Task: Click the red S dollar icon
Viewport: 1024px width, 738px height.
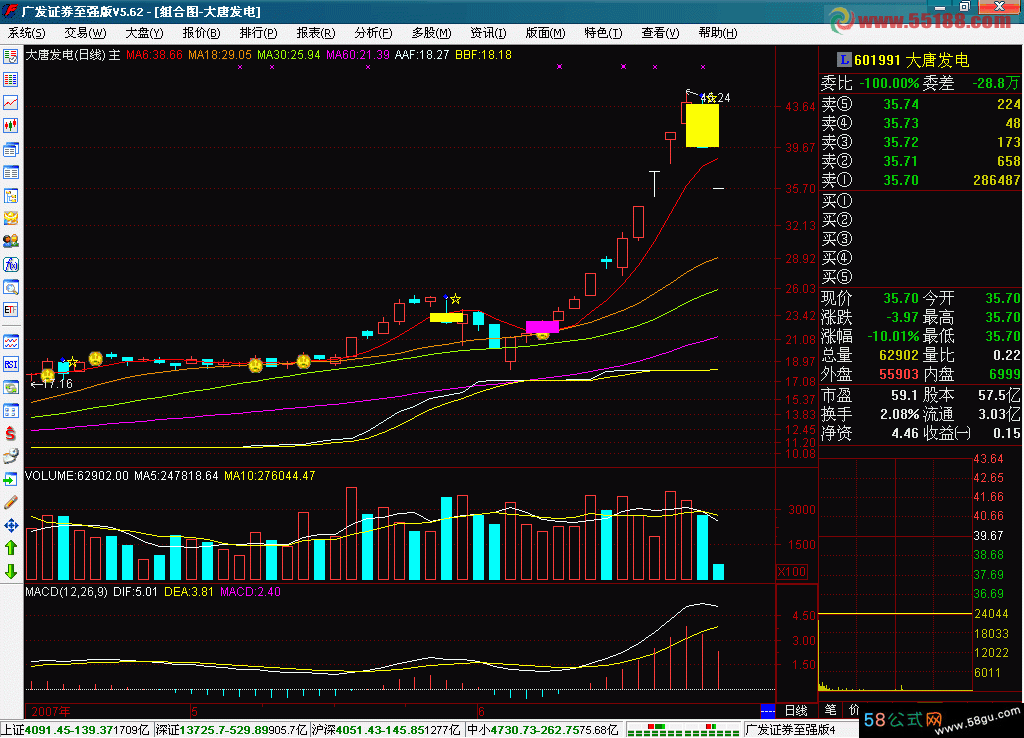Action: [10, 433]
